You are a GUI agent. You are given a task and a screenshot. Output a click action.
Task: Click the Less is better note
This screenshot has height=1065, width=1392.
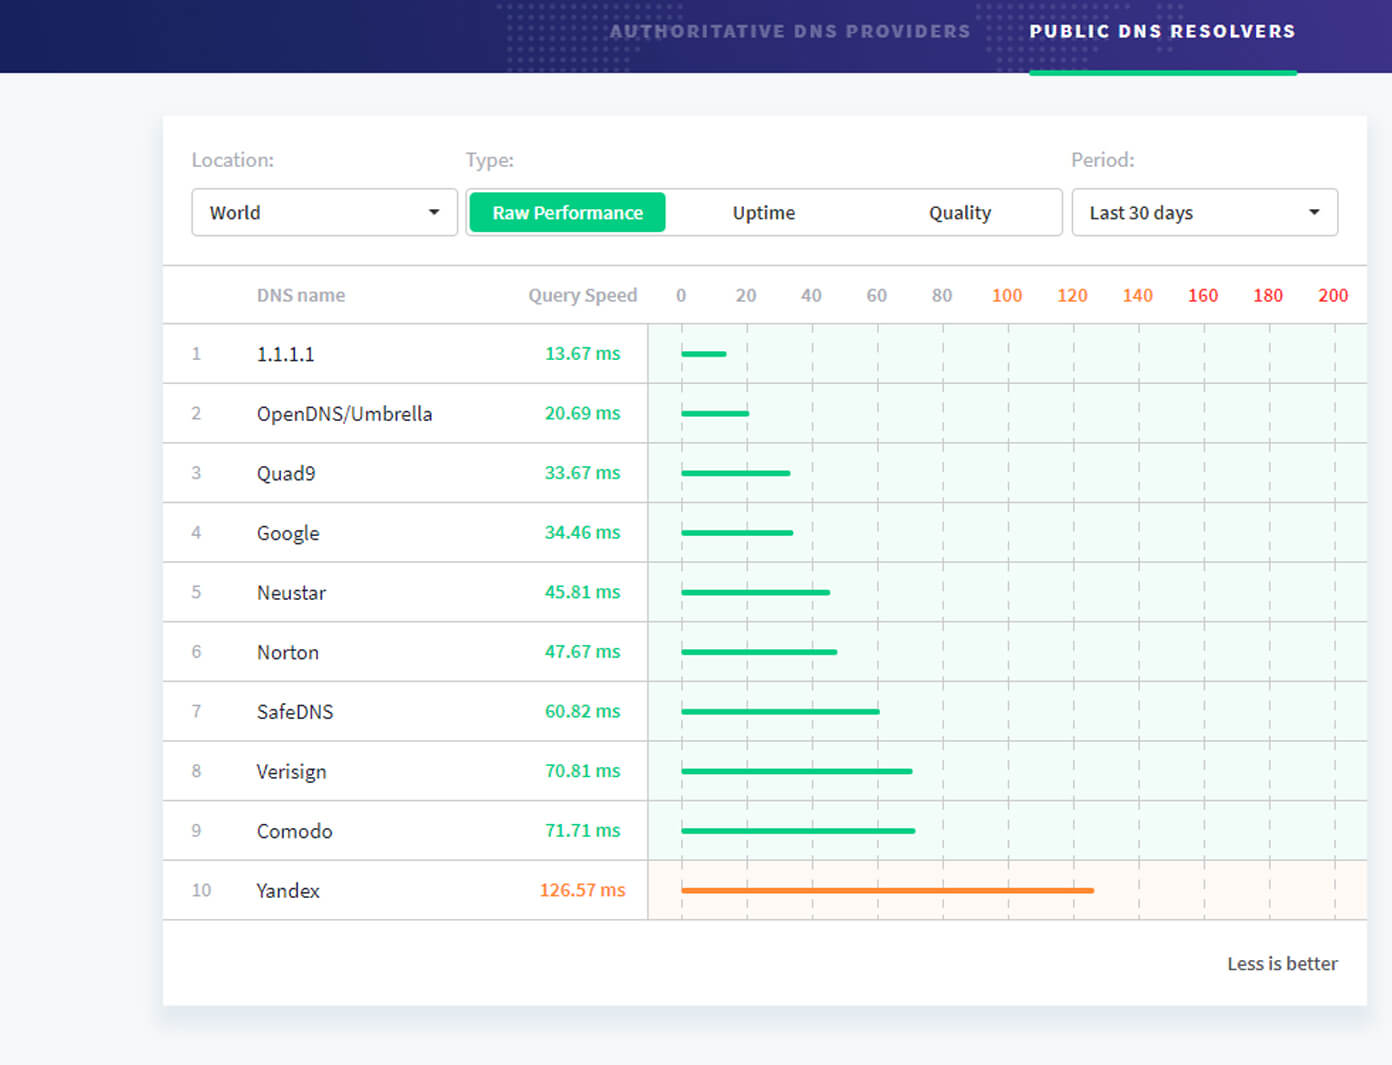(x=1282, y=963)
